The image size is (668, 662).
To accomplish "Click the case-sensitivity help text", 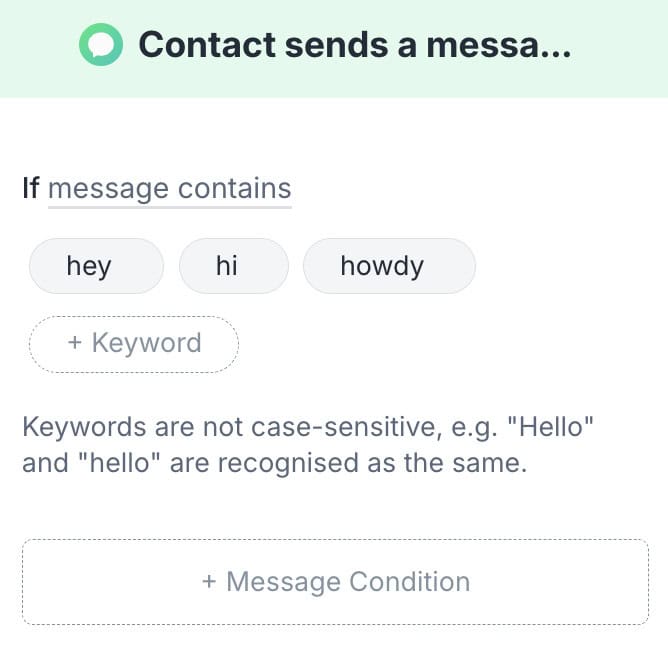I will (x=308, y=446).
